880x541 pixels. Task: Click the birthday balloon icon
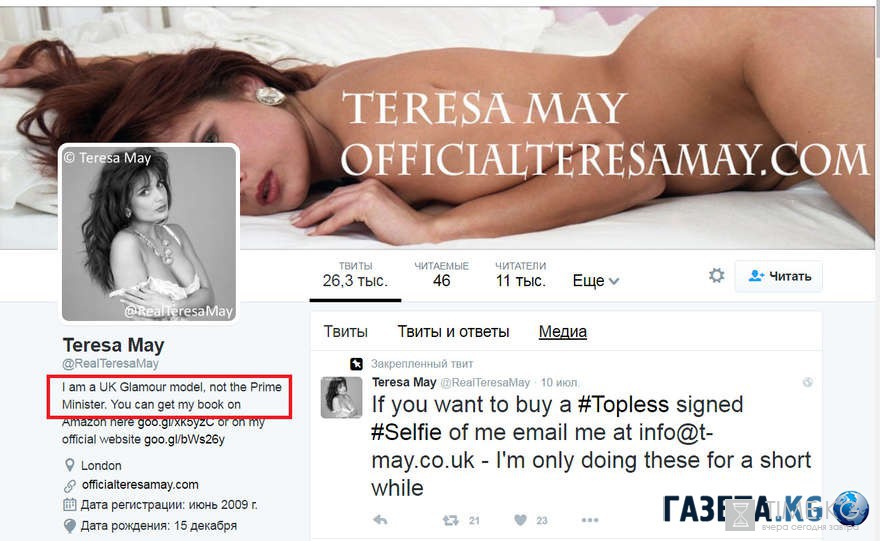(70, 526)
